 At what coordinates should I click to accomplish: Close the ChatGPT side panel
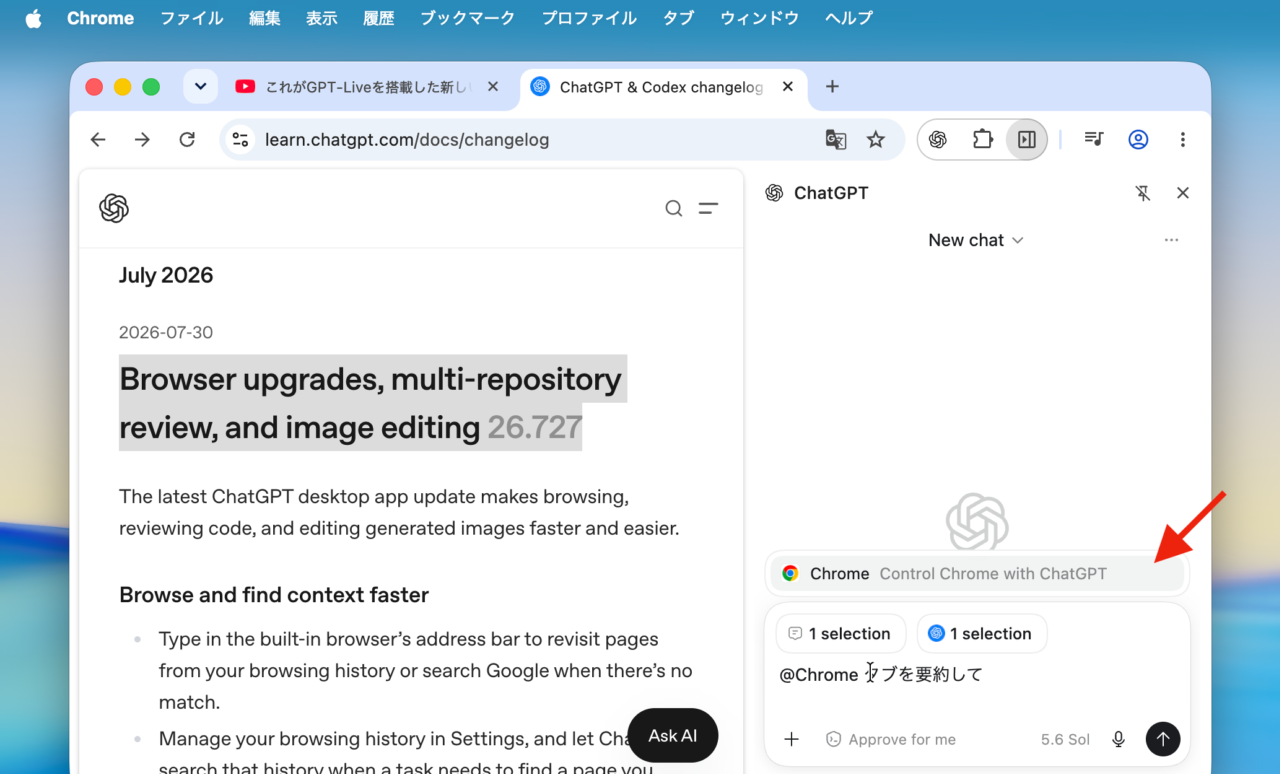1183,193
